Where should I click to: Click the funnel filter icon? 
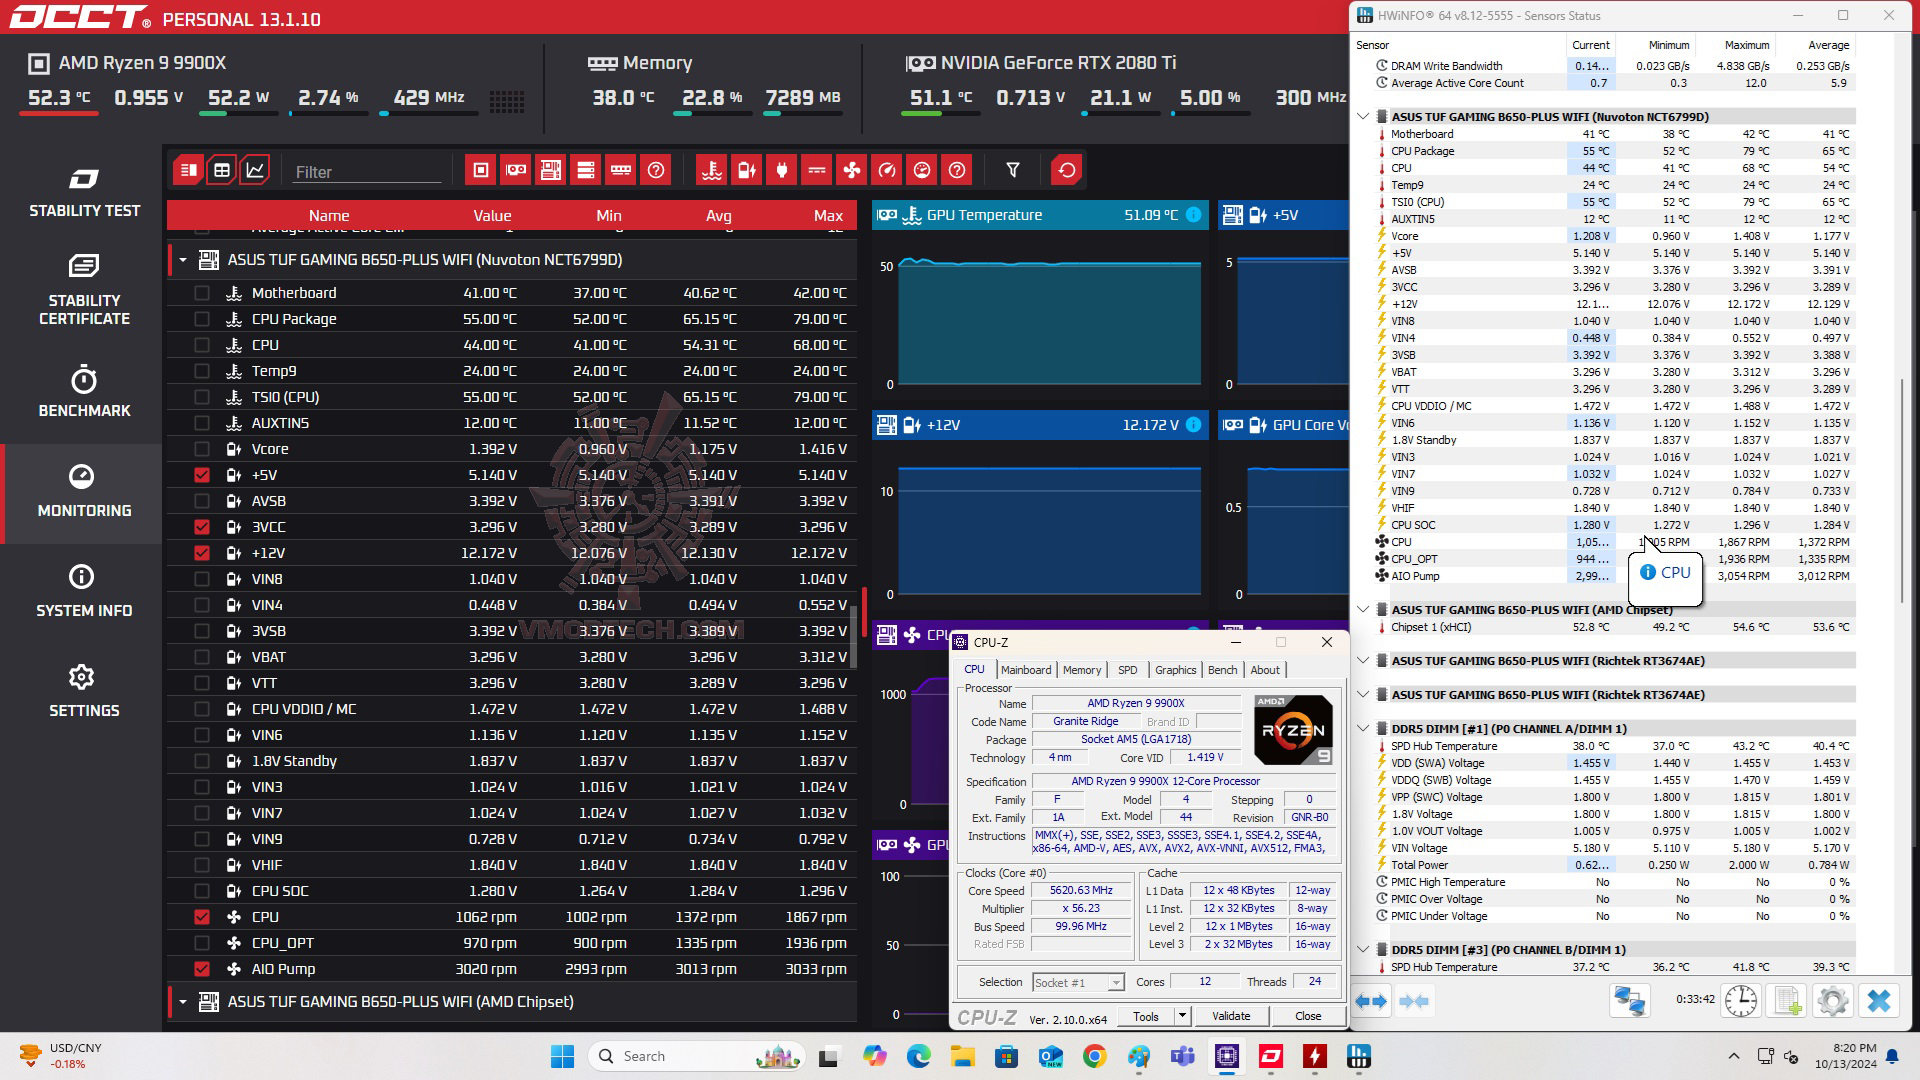click(1012, 170)
